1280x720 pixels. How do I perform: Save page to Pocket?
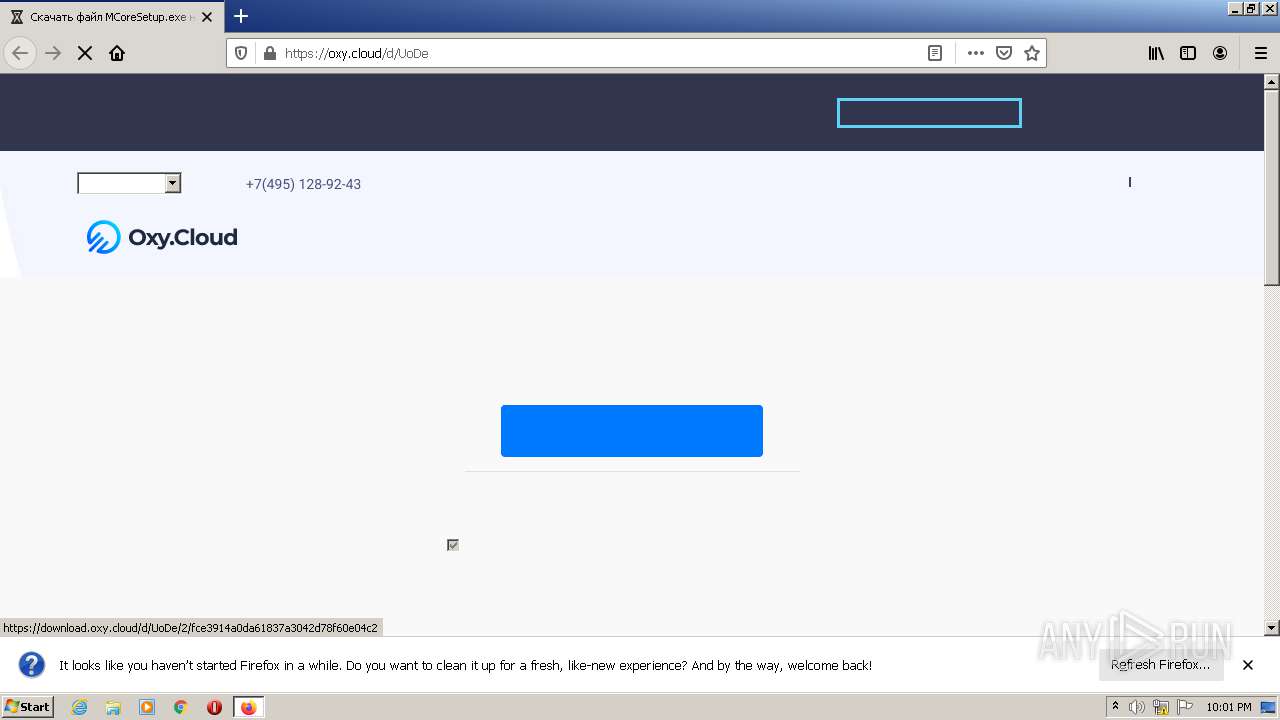(x=1004, y=53)
